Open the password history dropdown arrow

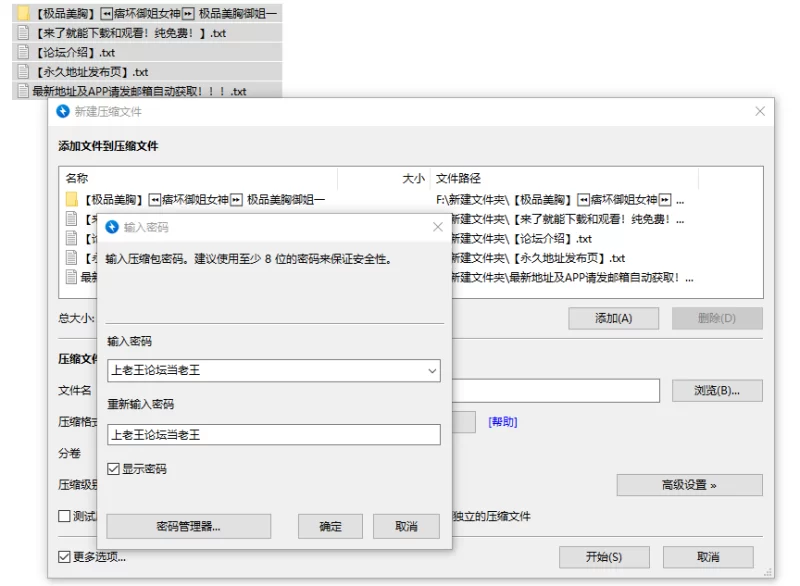pyautogui.click(x=432, y=371)
